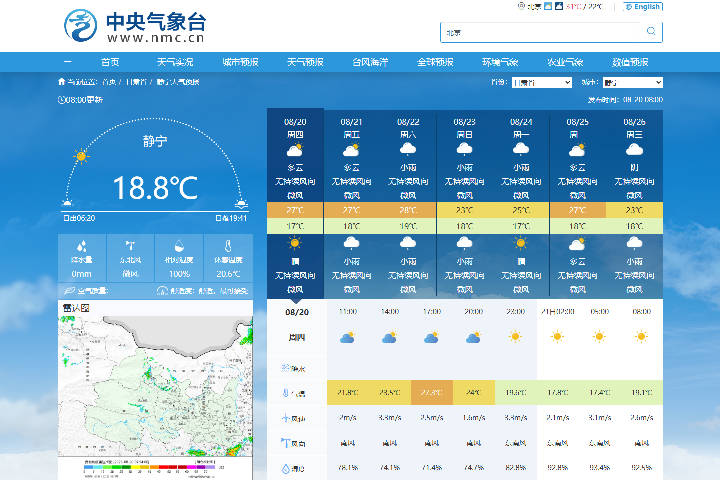
Task: Select the 08/24 forecast day column
Action: (x=521, y=204)
